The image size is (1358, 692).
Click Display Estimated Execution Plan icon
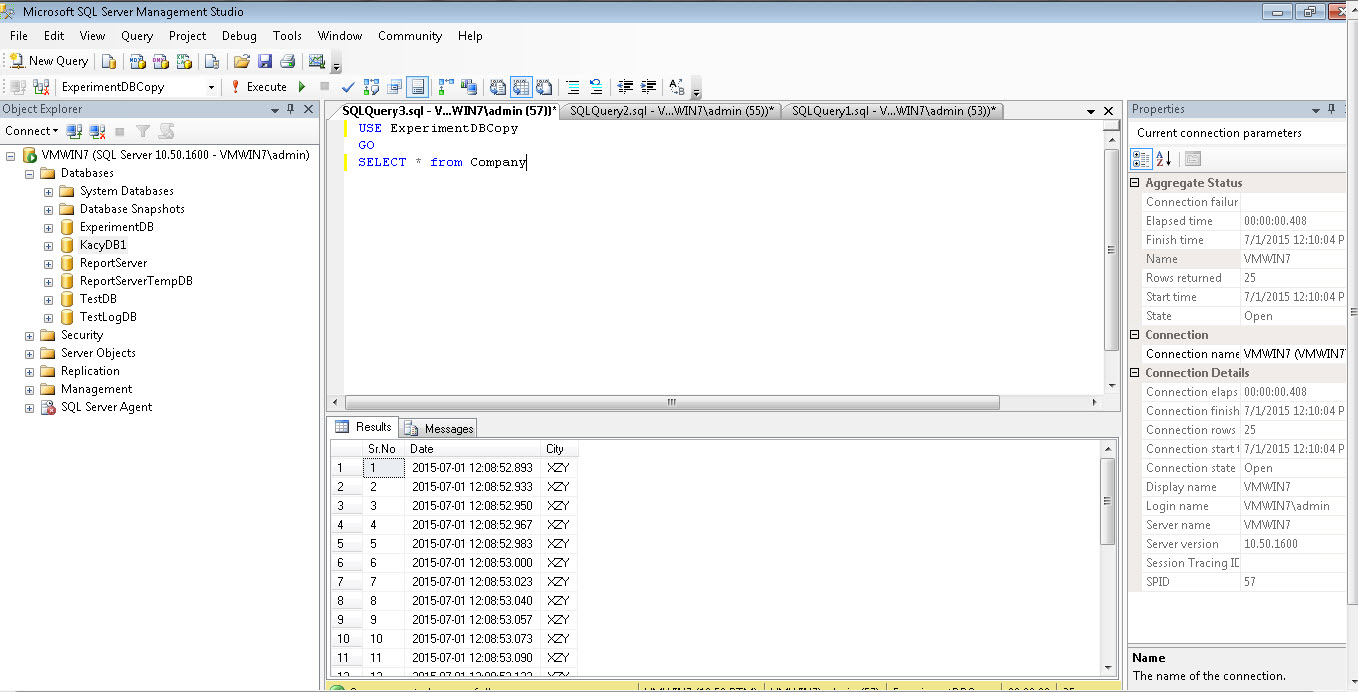point(371,87)
